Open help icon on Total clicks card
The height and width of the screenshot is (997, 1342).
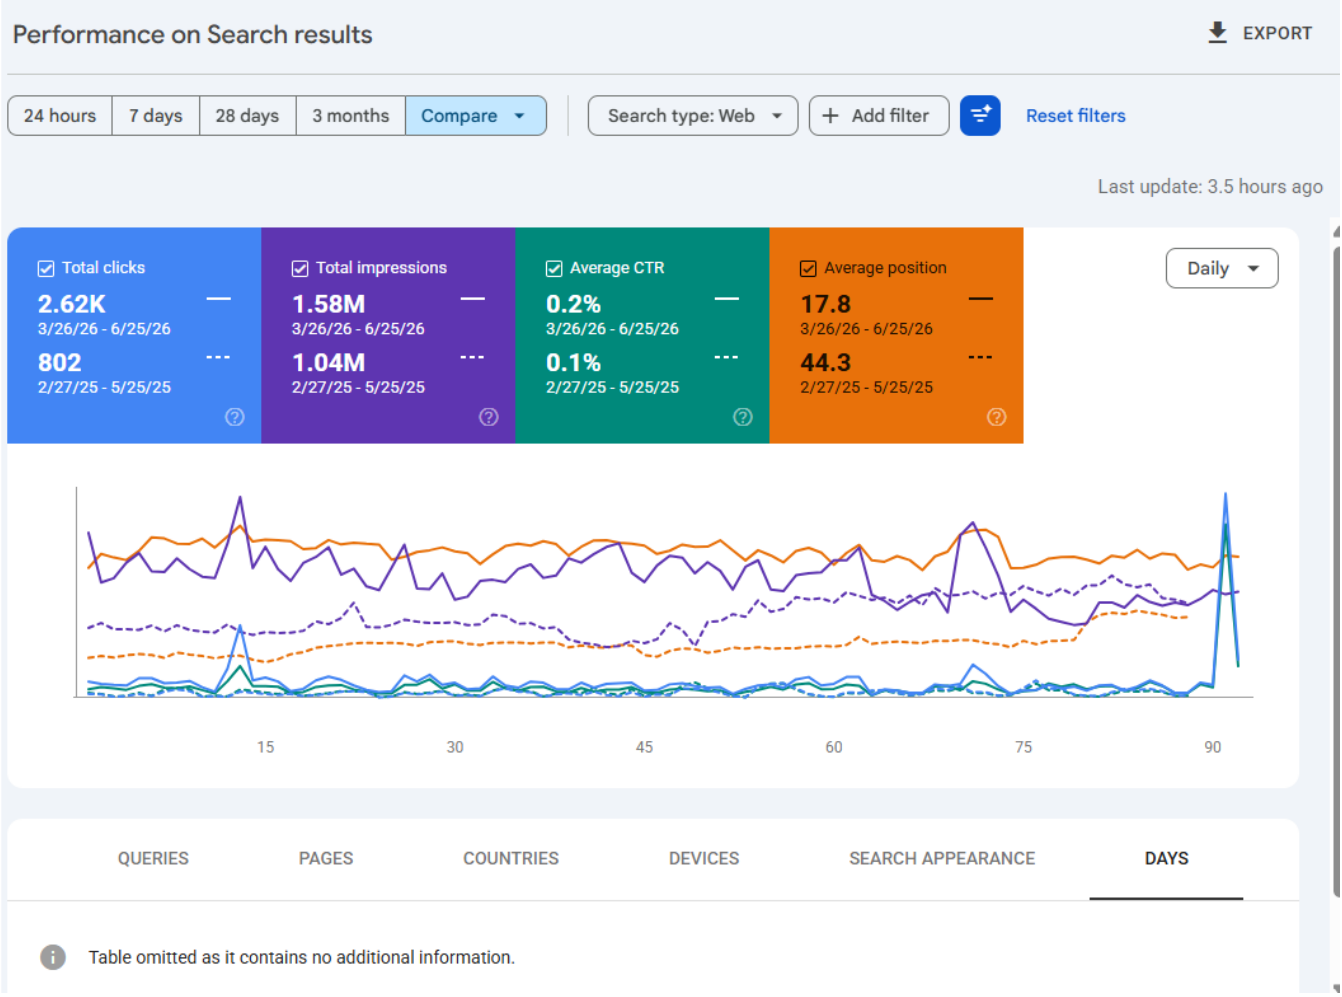click(x=235, y=417)
